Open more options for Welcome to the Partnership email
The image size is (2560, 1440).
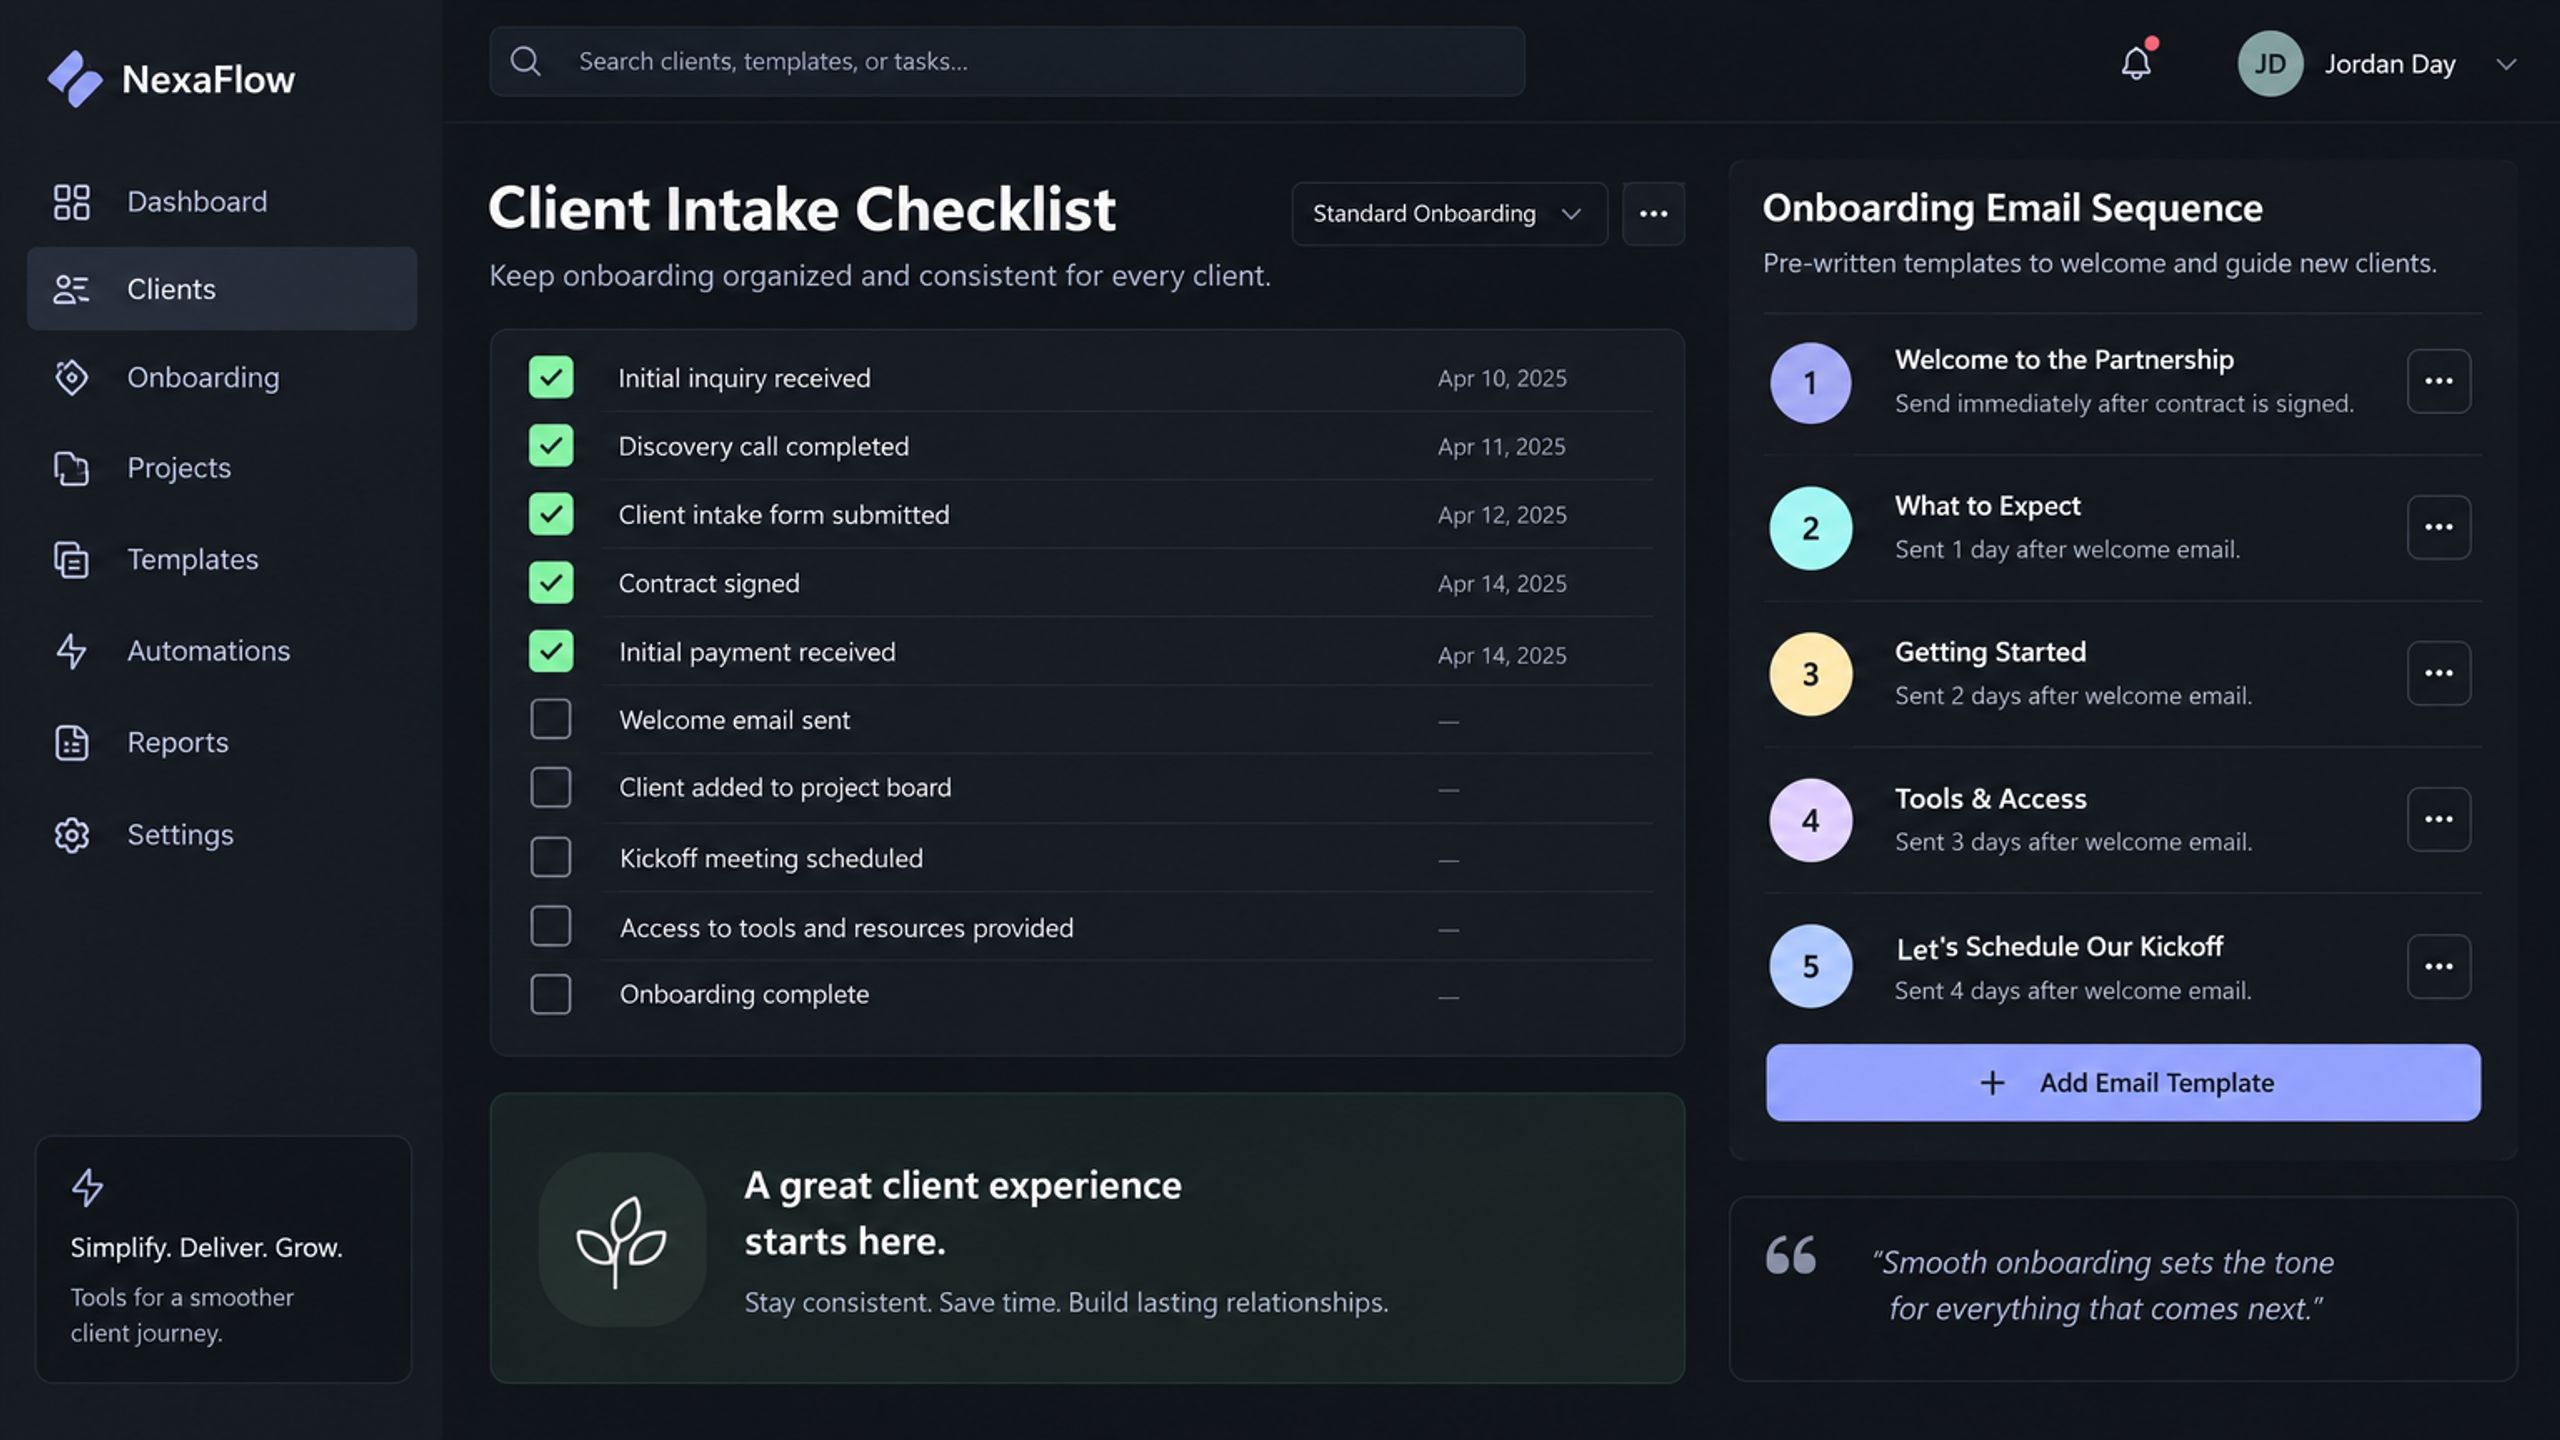(2438, 381)
